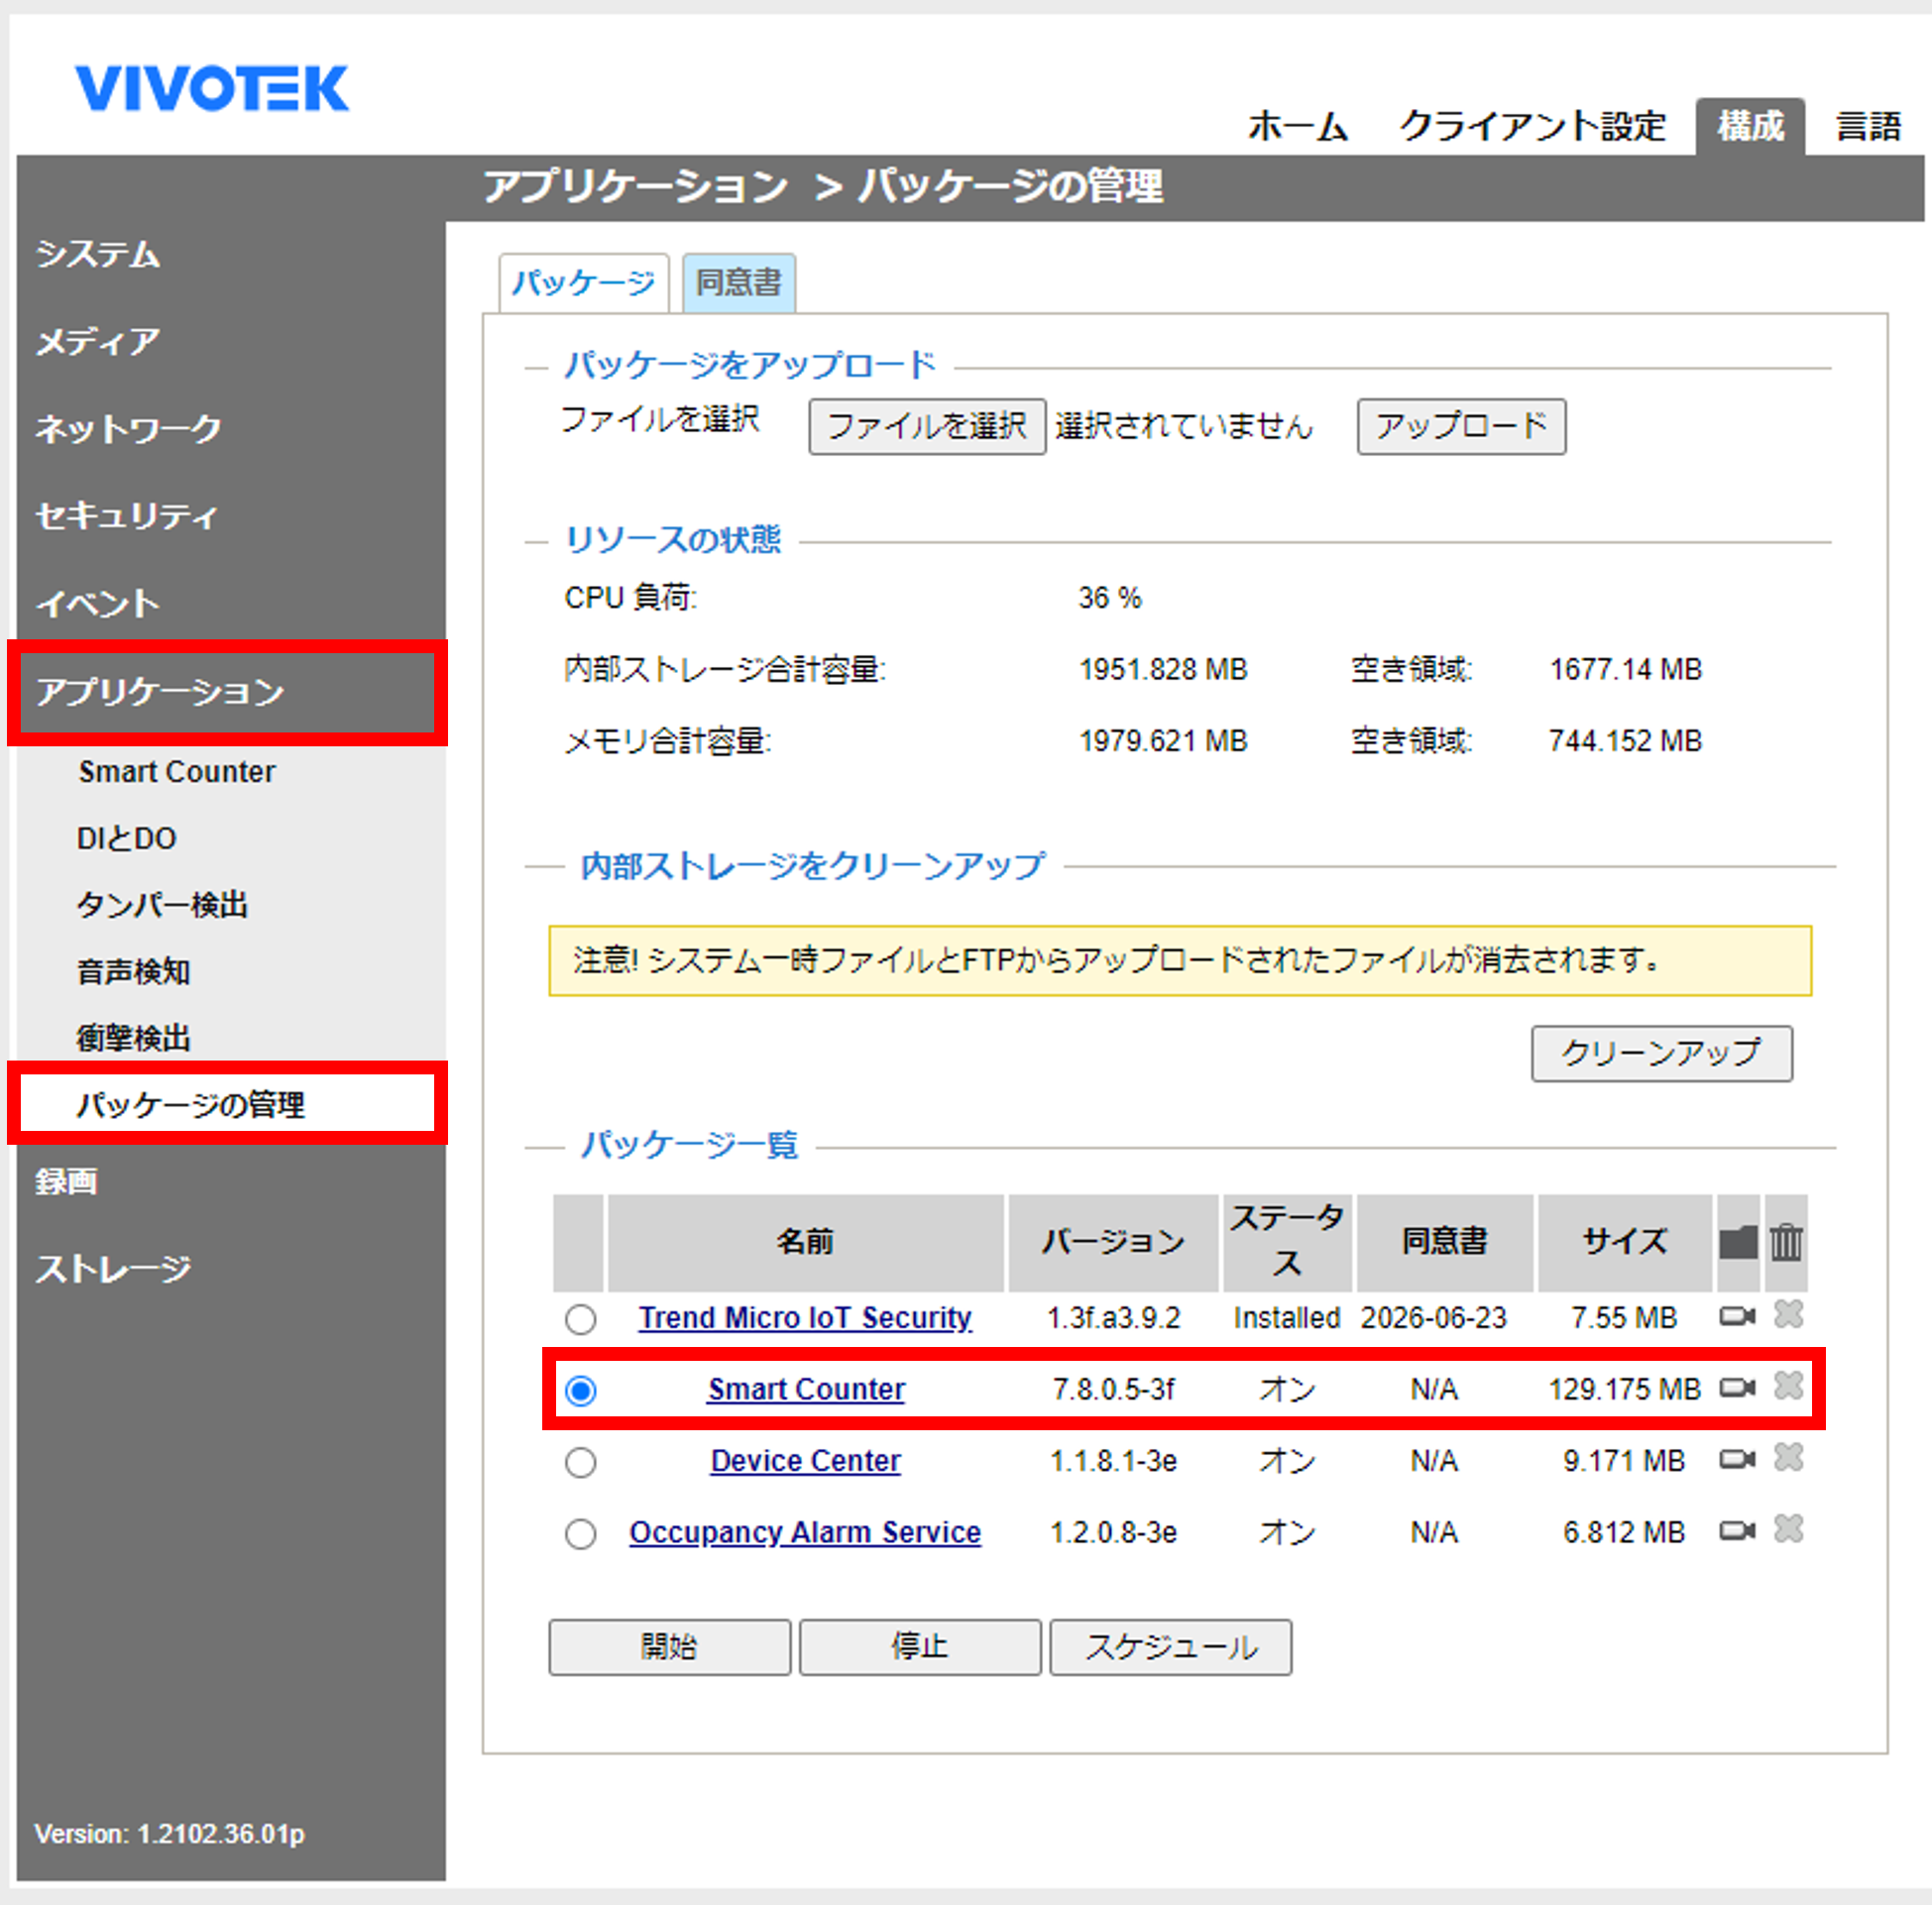Viewport: 1932px width, 1905px height.
Task: Select the Smart Counter radio button
Action: click(x=581, y=1390)
